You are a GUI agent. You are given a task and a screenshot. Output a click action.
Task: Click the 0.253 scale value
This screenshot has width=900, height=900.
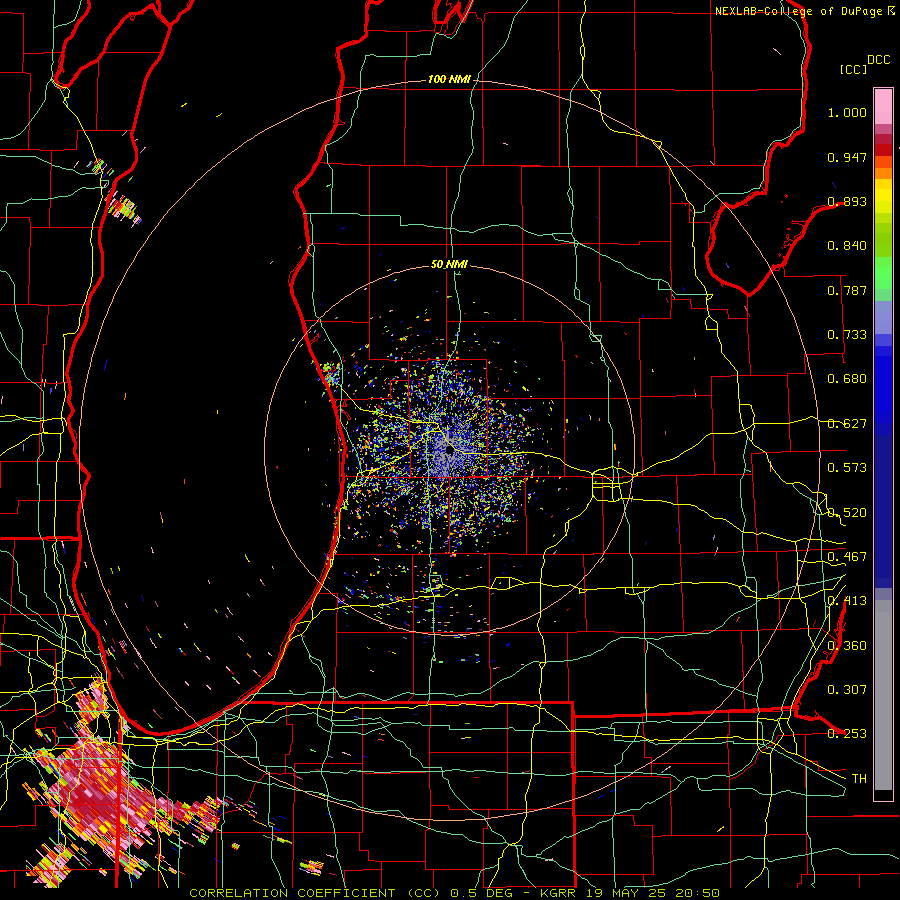point(847,734)
